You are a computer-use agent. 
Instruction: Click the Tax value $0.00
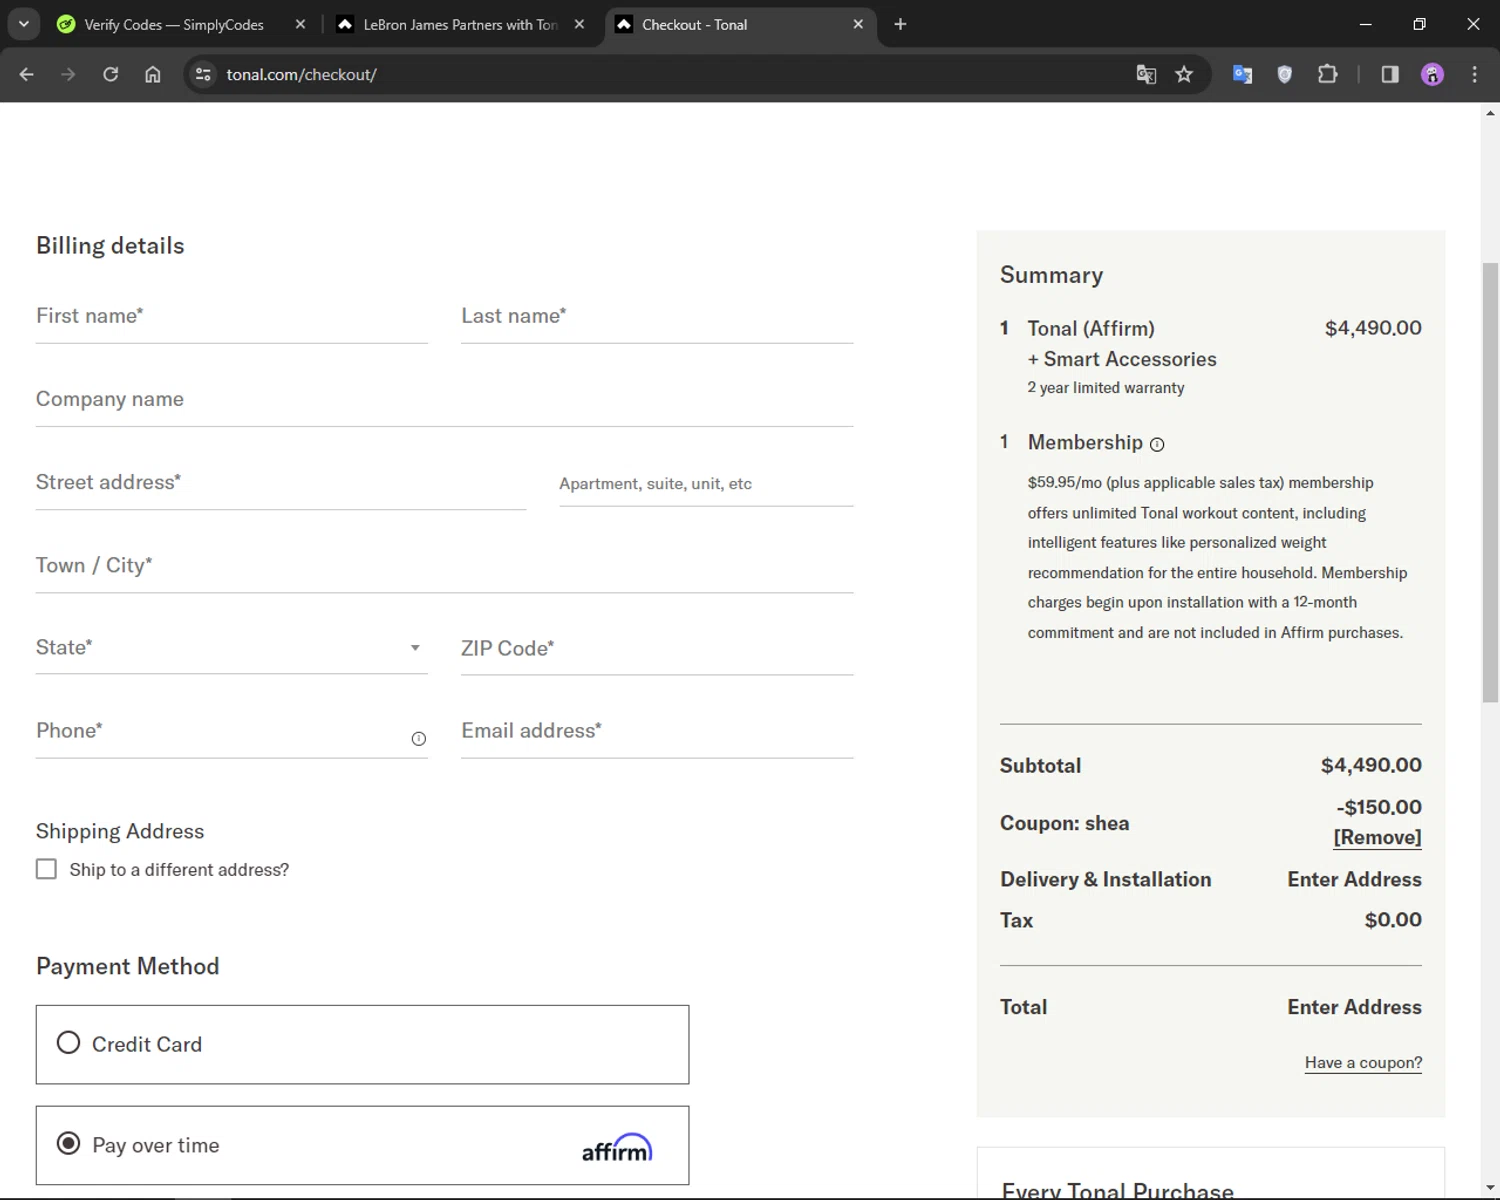pos(1393,920)
